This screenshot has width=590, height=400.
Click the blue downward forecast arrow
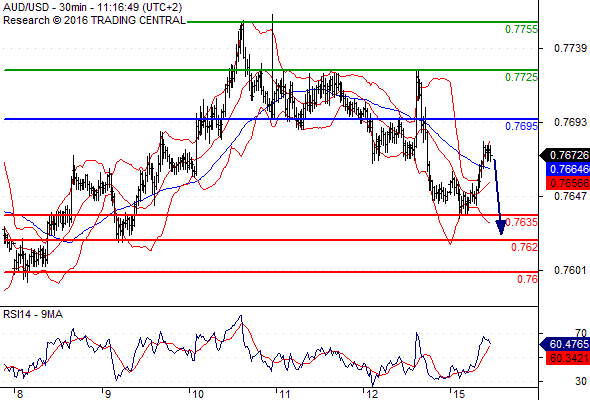(x=498, y=196)
